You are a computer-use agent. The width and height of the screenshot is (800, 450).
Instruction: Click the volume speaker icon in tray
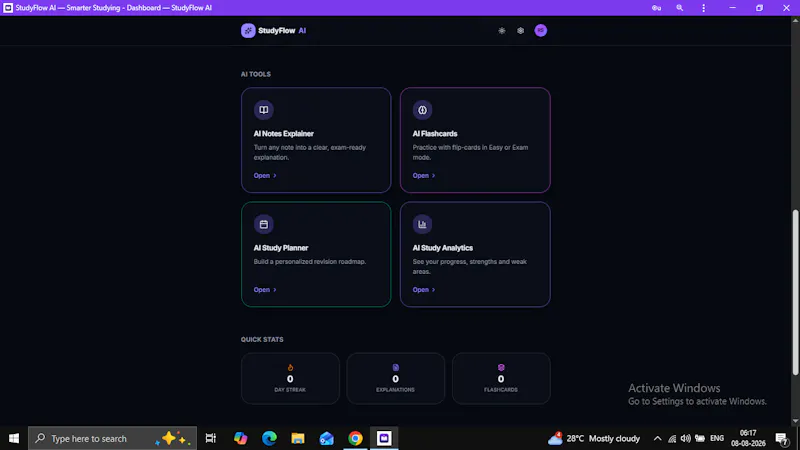686,438
